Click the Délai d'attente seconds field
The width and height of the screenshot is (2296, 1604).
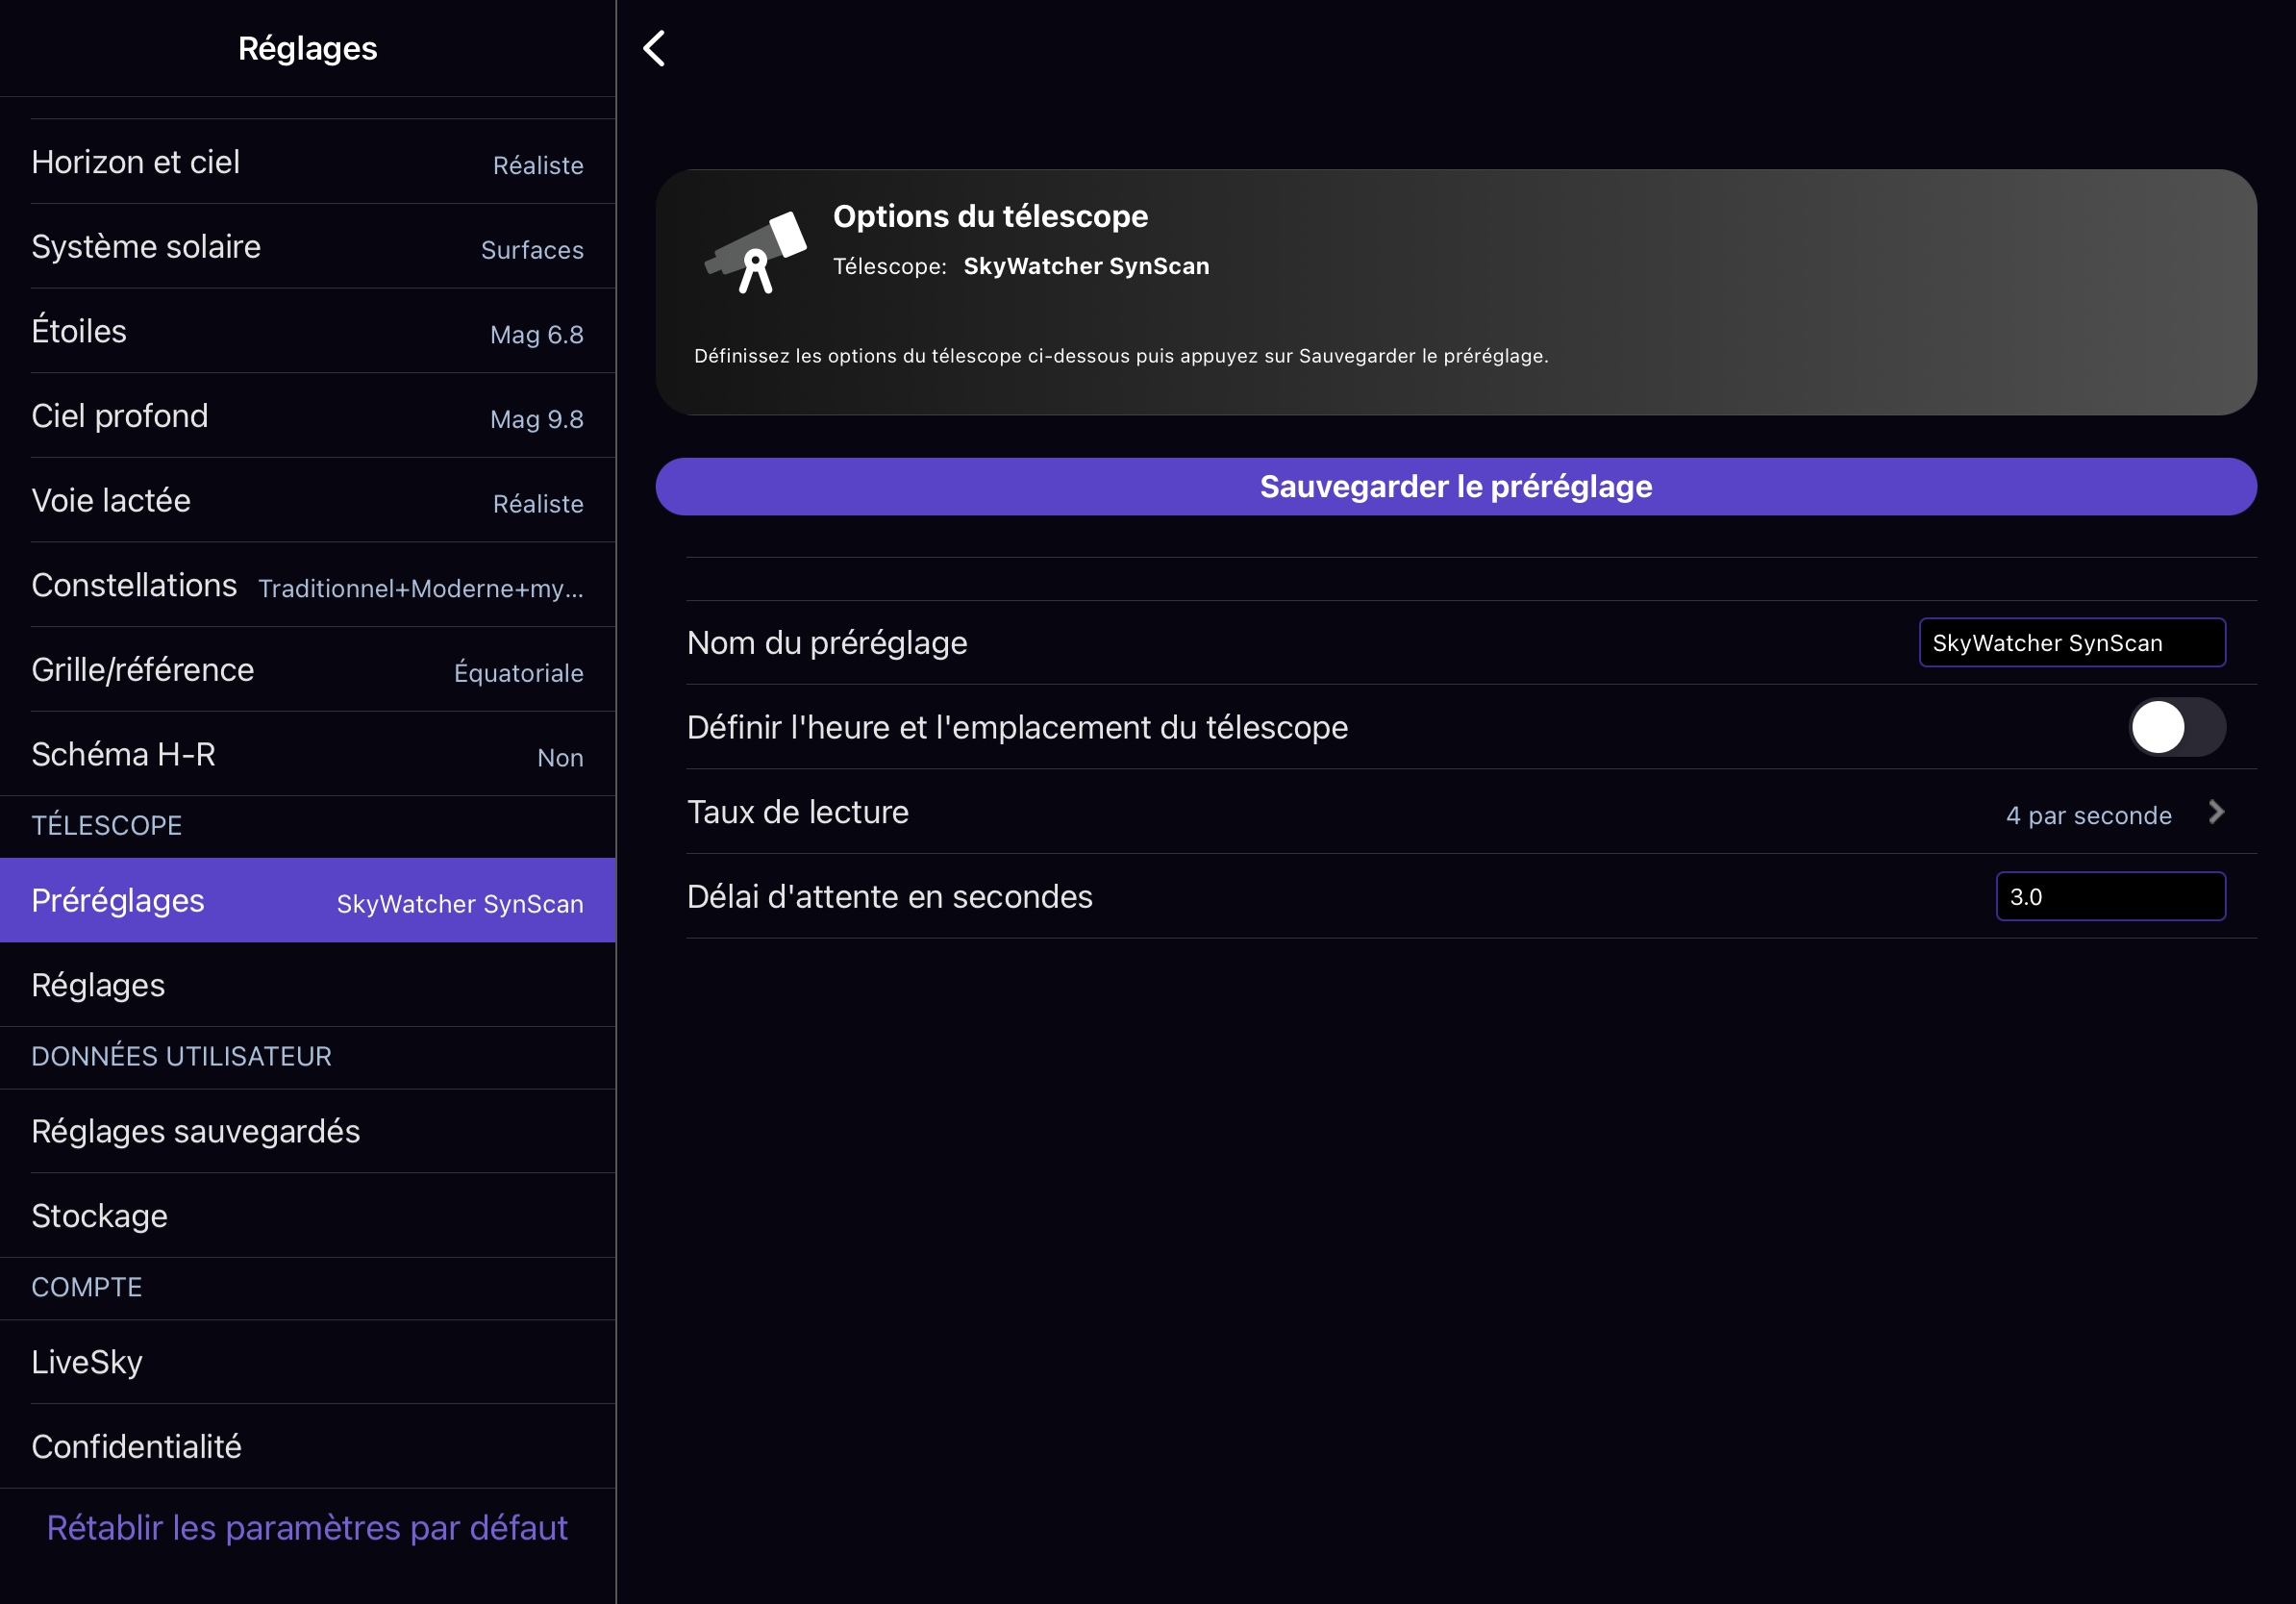2110,897
